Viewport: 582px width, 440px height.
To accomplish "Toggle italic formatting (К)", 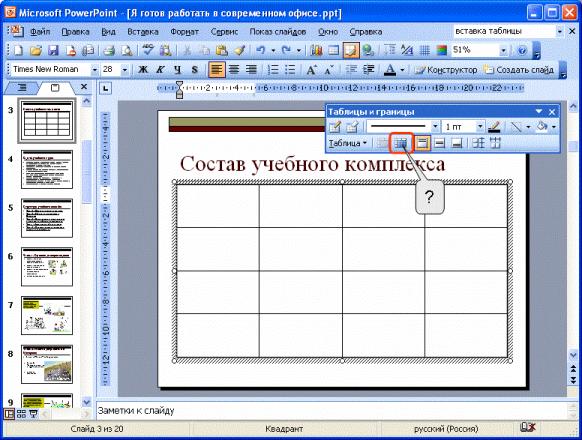I will click(160, 70).
